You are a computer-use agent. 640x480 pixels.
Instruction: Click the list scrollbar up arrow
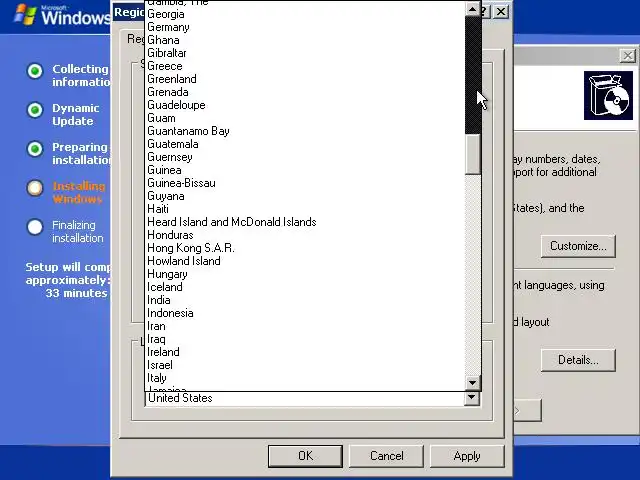pos(473,9)
